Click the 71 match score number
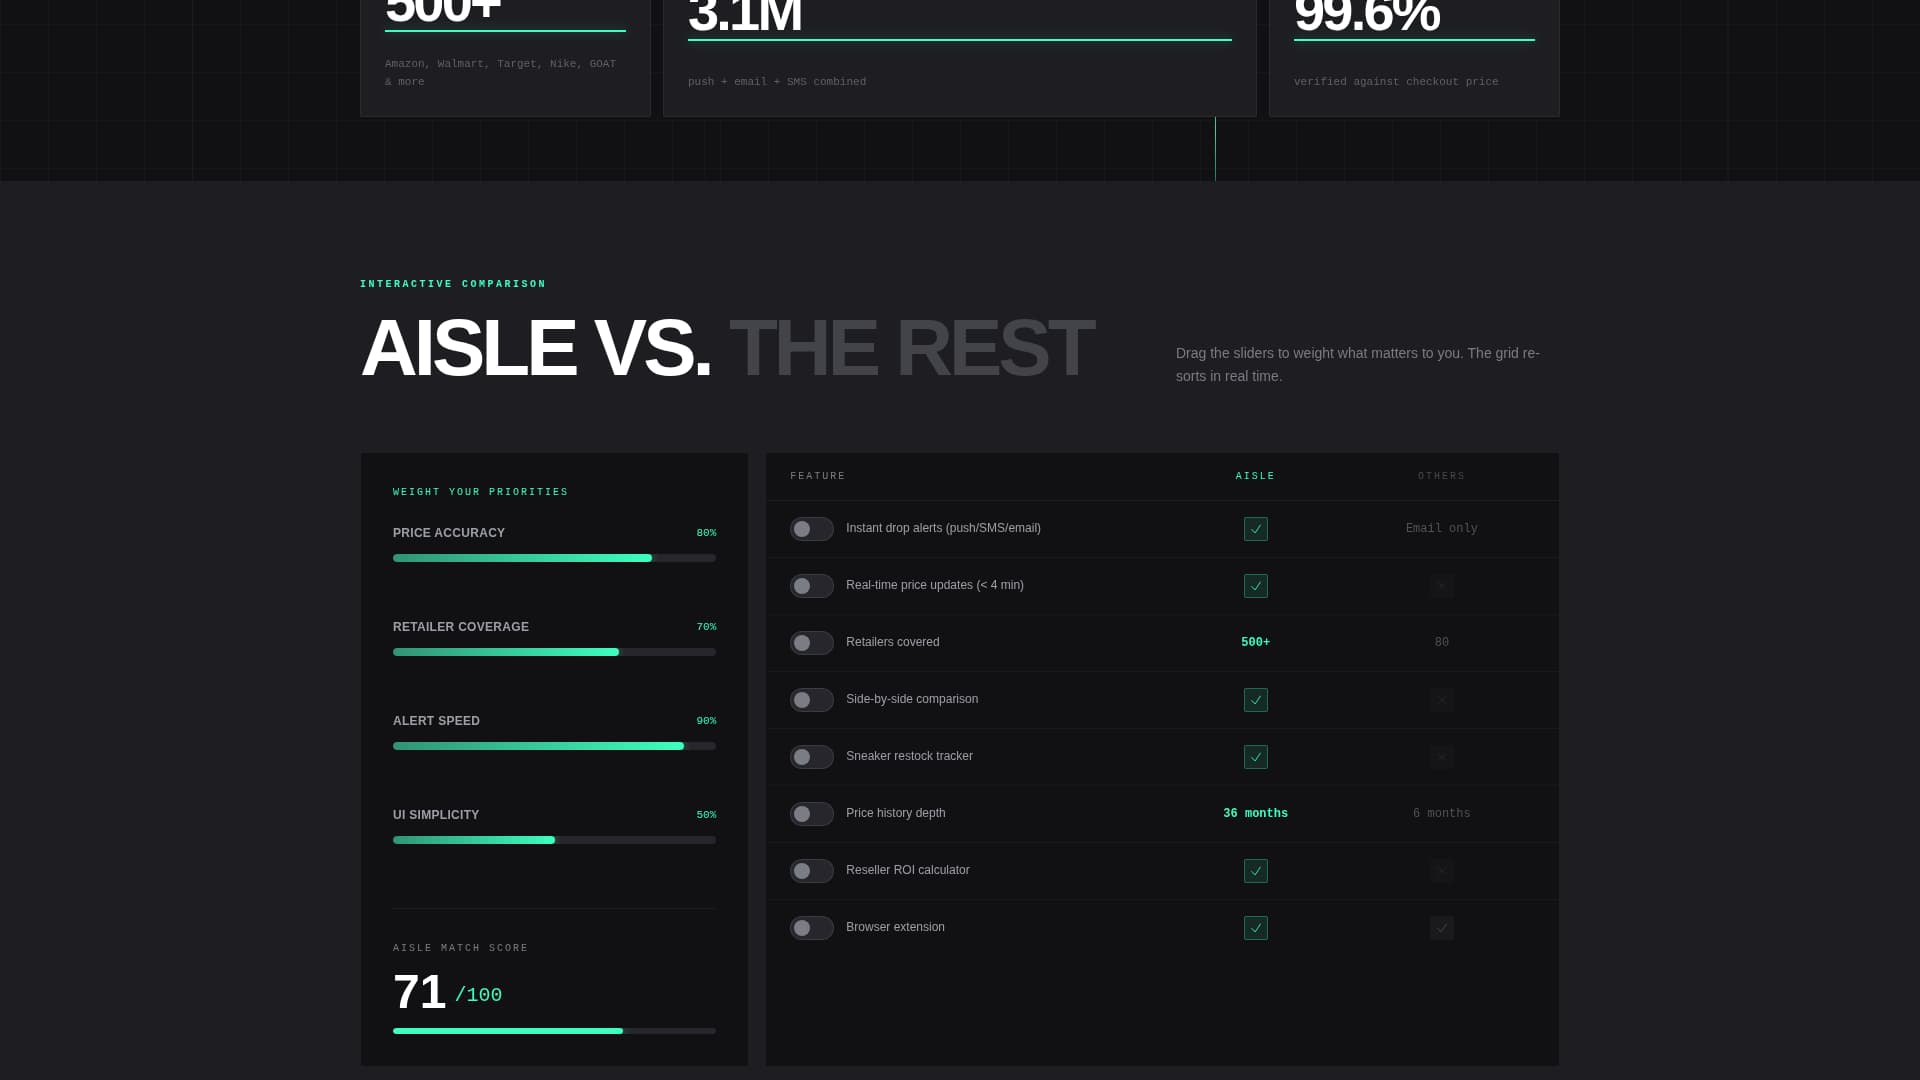Screen dimensions: 1920x1080 click(419, 993)
